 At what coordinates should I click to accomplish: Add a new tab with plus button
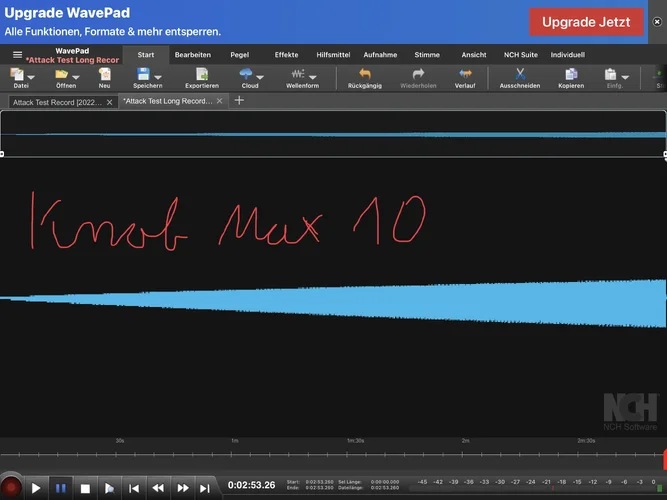click(239, 101)
